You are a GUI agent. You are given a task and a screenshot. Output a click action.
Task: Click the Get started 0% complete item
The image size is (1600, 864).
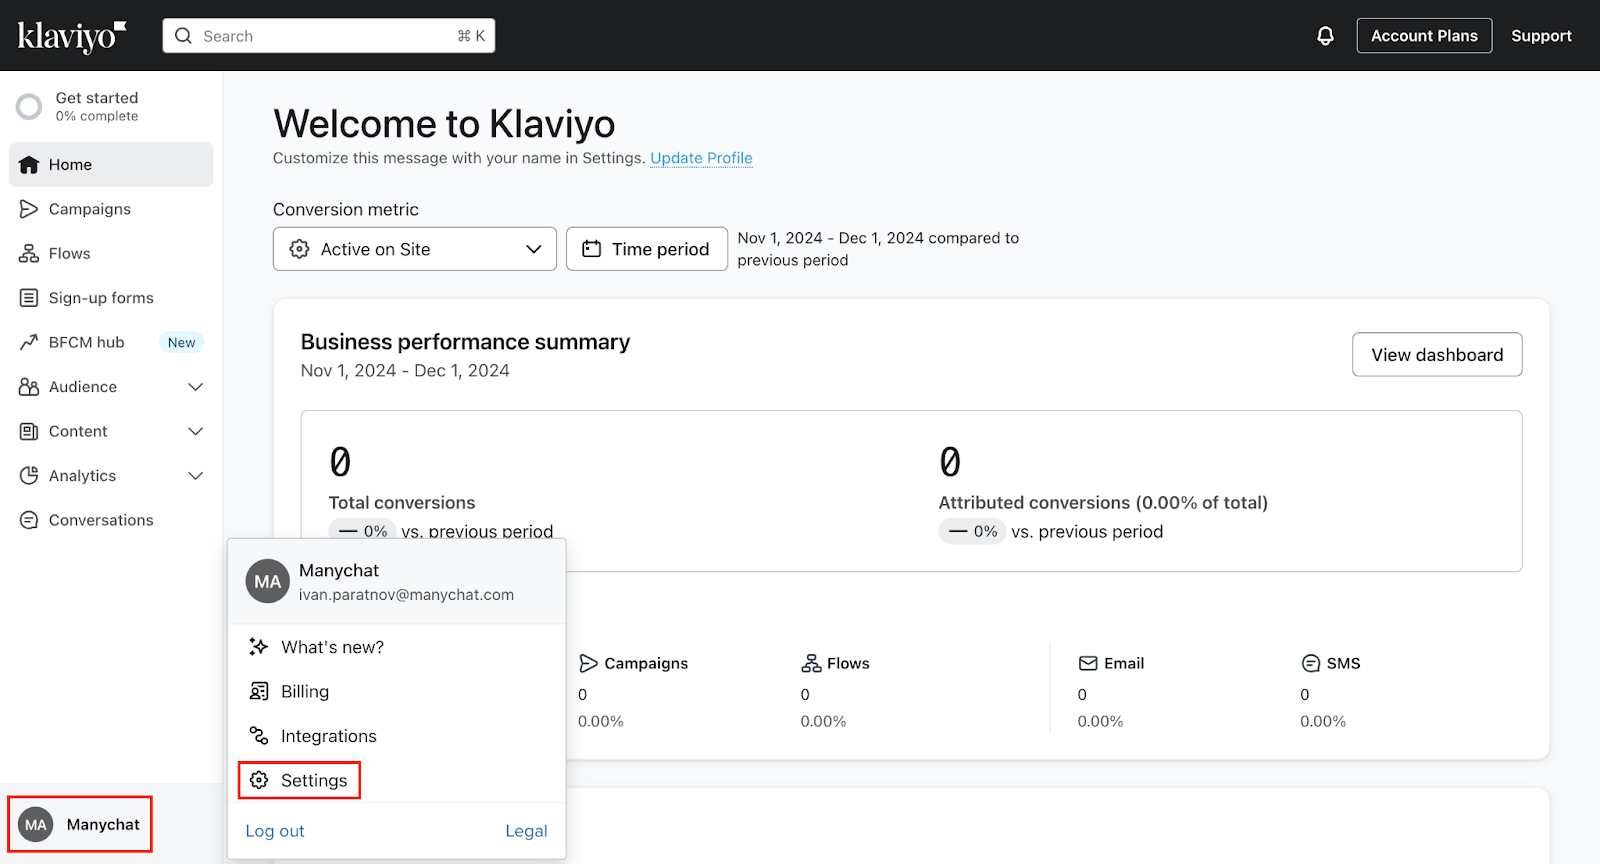coord(111,106)
